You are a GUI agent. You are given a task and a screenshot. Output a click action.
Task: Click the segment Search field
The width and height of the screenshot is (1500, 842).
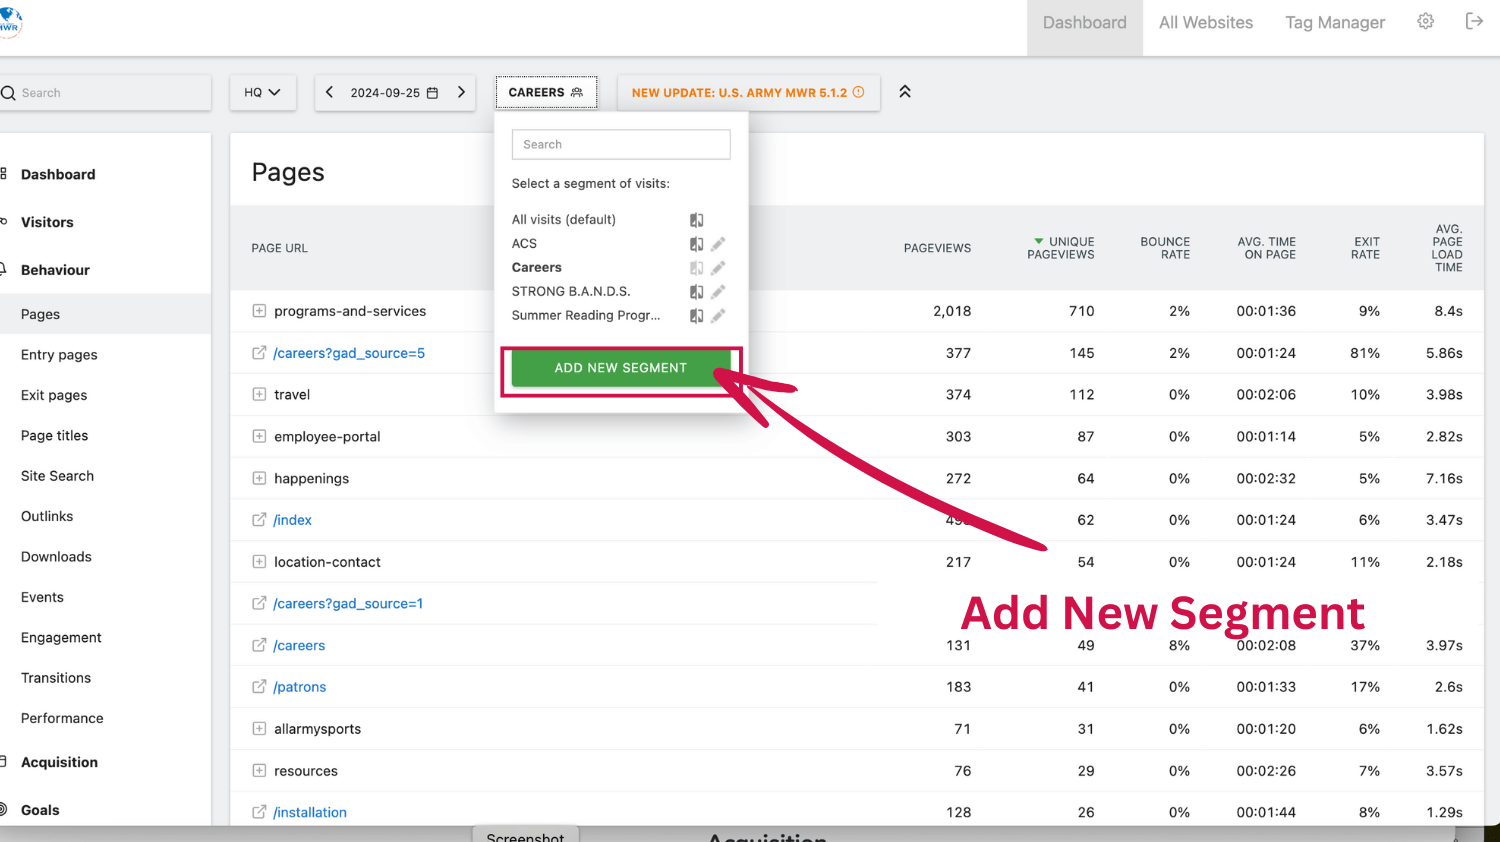click(621, 144)
